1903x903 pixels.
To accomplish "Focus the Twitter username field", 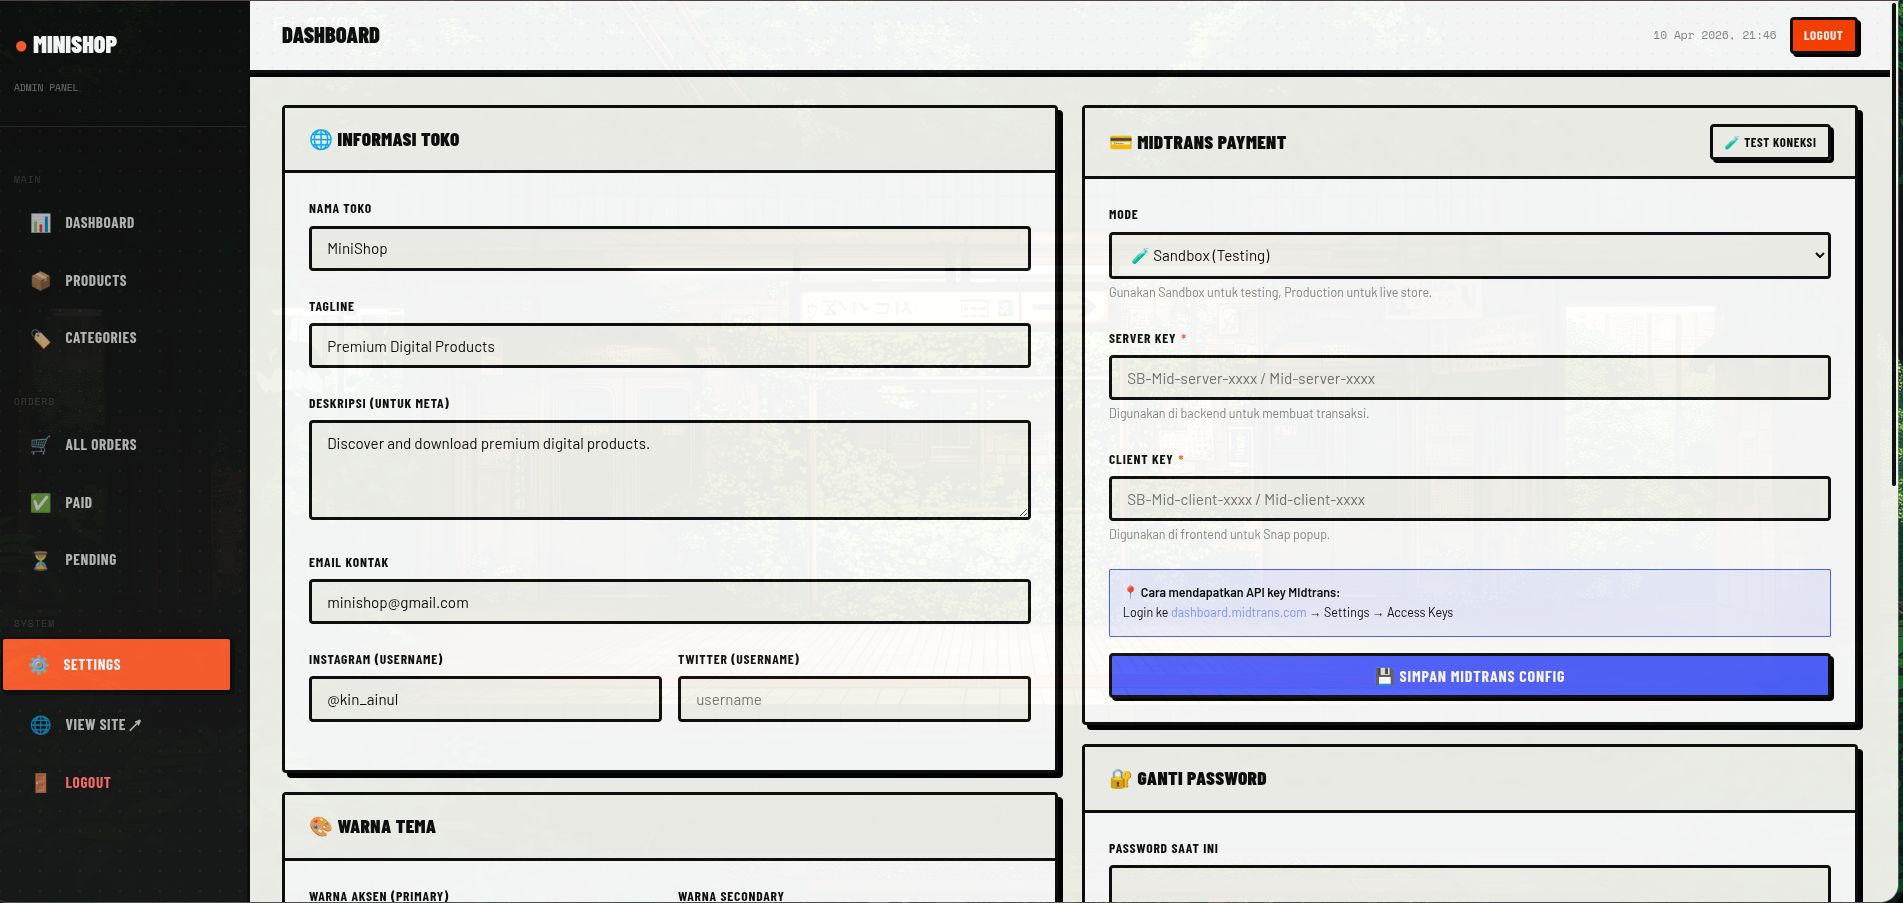I will click(853, 700).
